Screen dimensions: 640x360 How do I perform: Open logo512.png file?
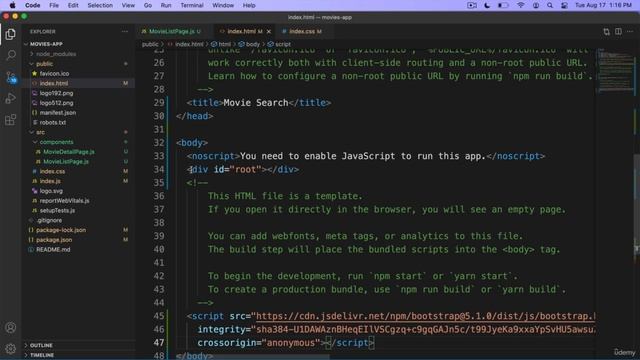tap(56, 103)
